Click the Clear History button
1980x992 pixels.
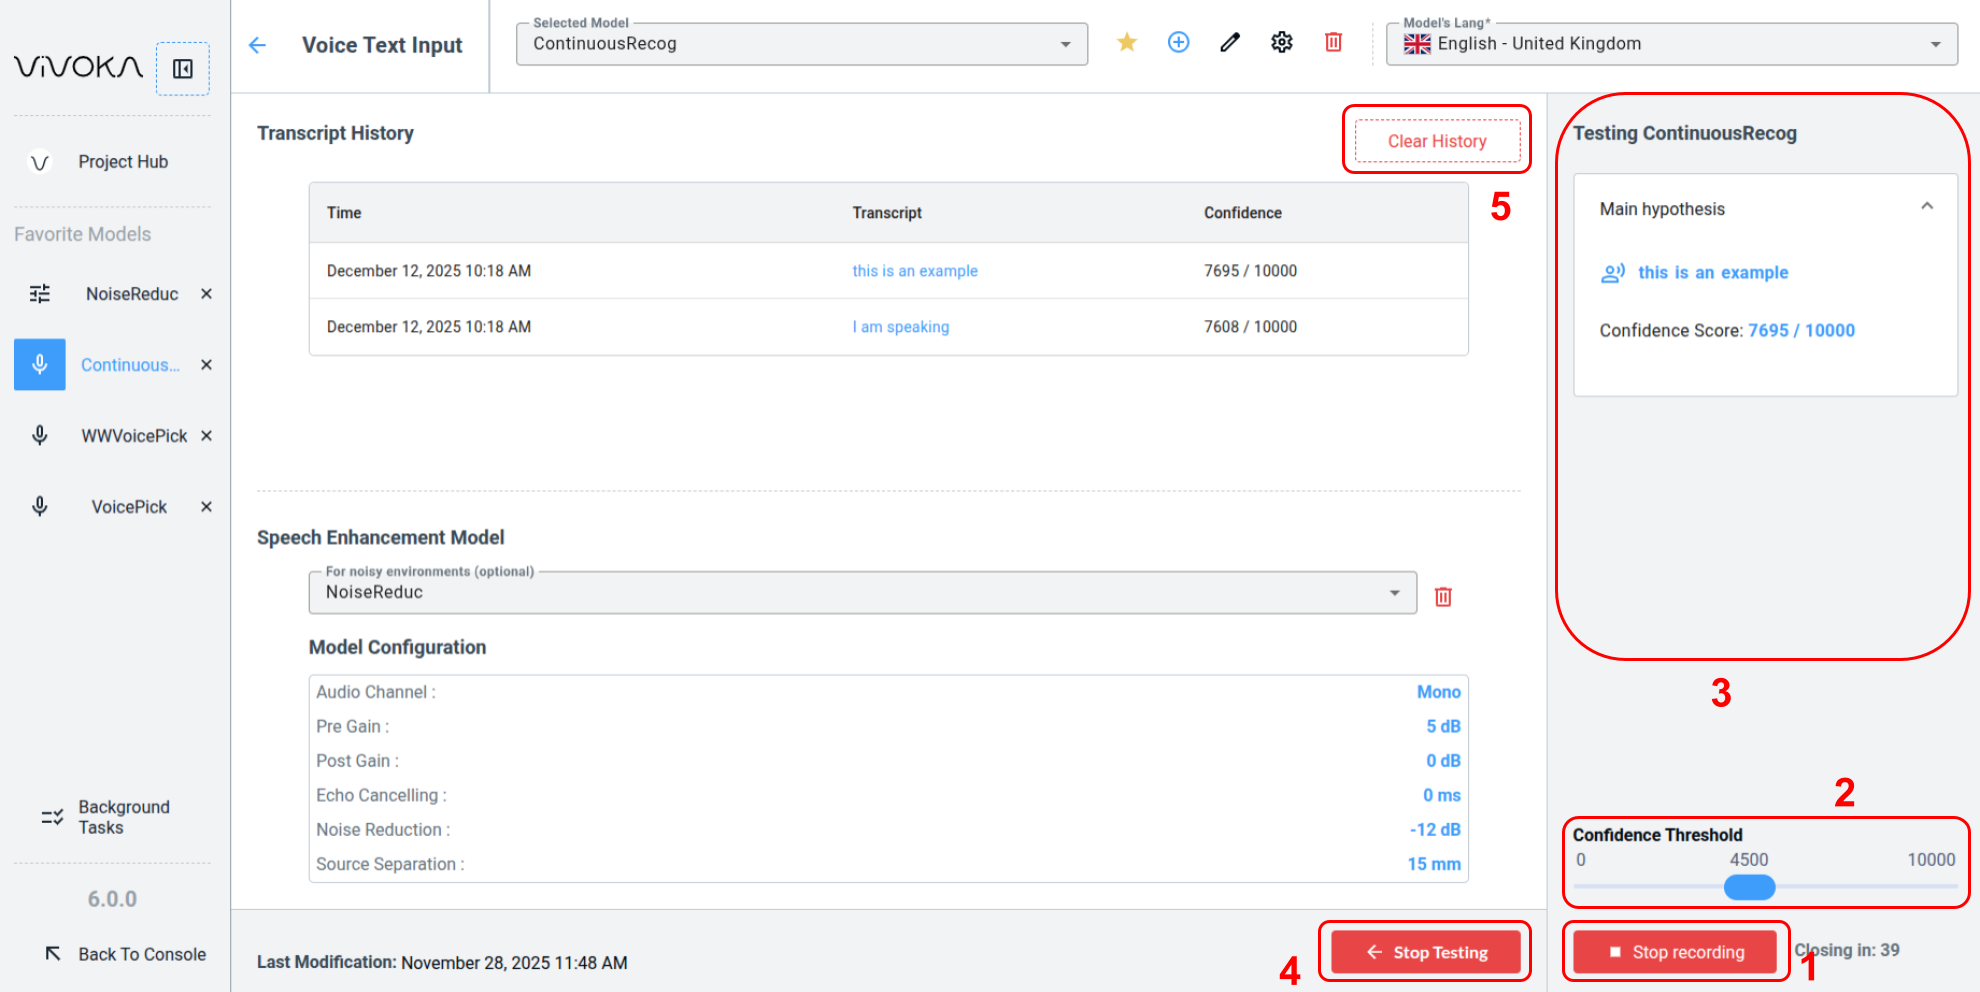[1437, 141]
